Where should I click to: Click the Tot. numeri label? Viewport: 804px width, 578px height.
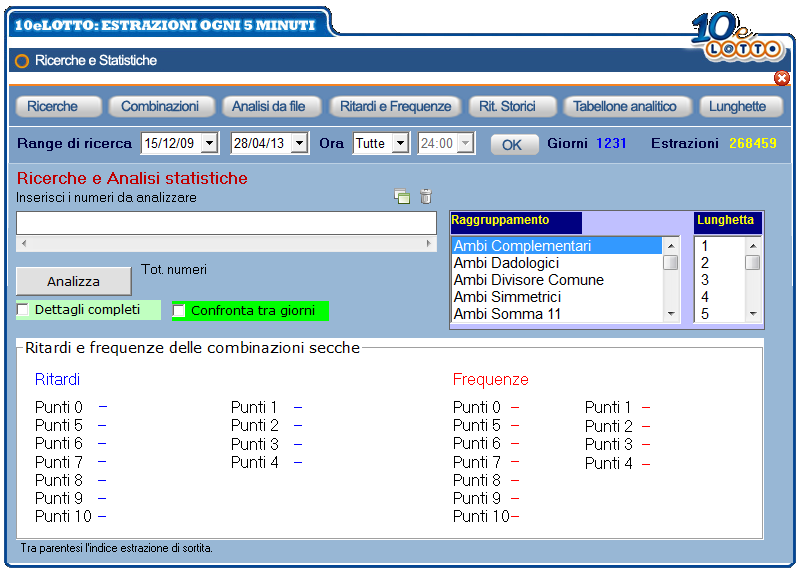tap(174, 269)
